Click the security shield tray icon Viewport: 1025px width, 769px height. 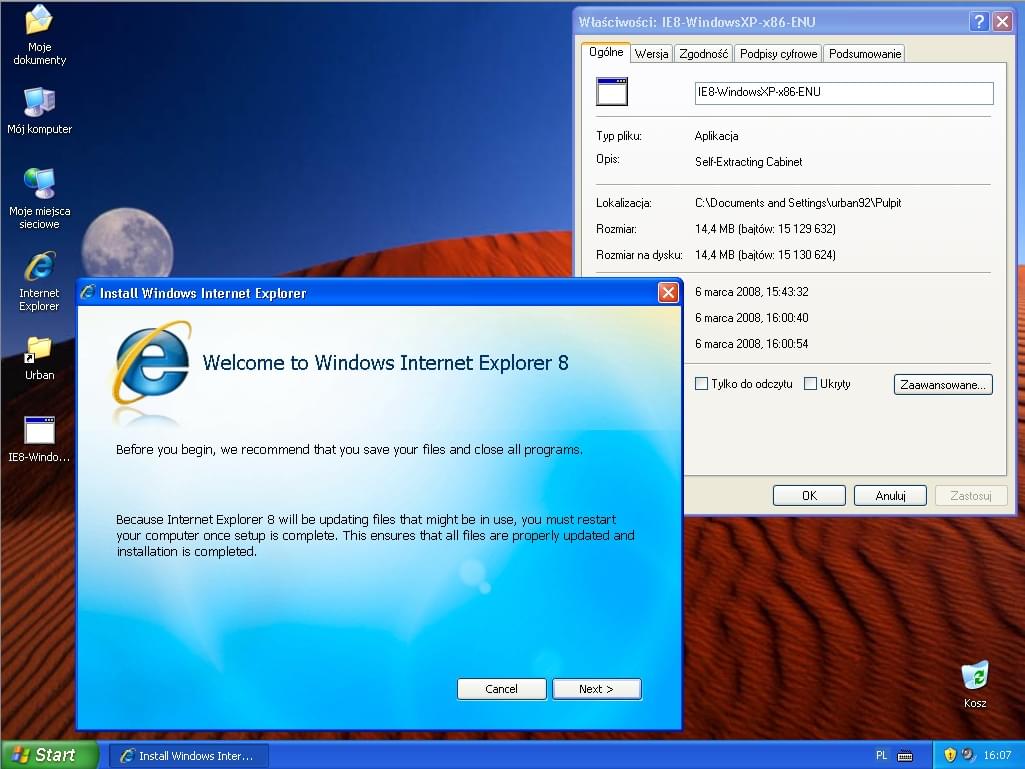950,755
